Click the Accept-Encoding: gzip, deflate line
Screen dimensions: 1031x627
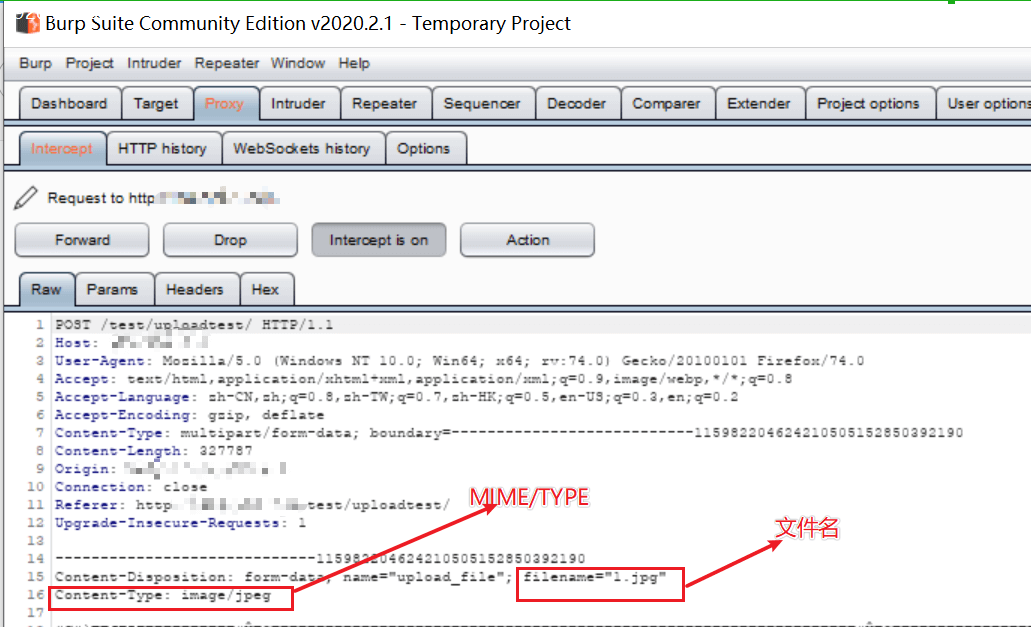189,415
